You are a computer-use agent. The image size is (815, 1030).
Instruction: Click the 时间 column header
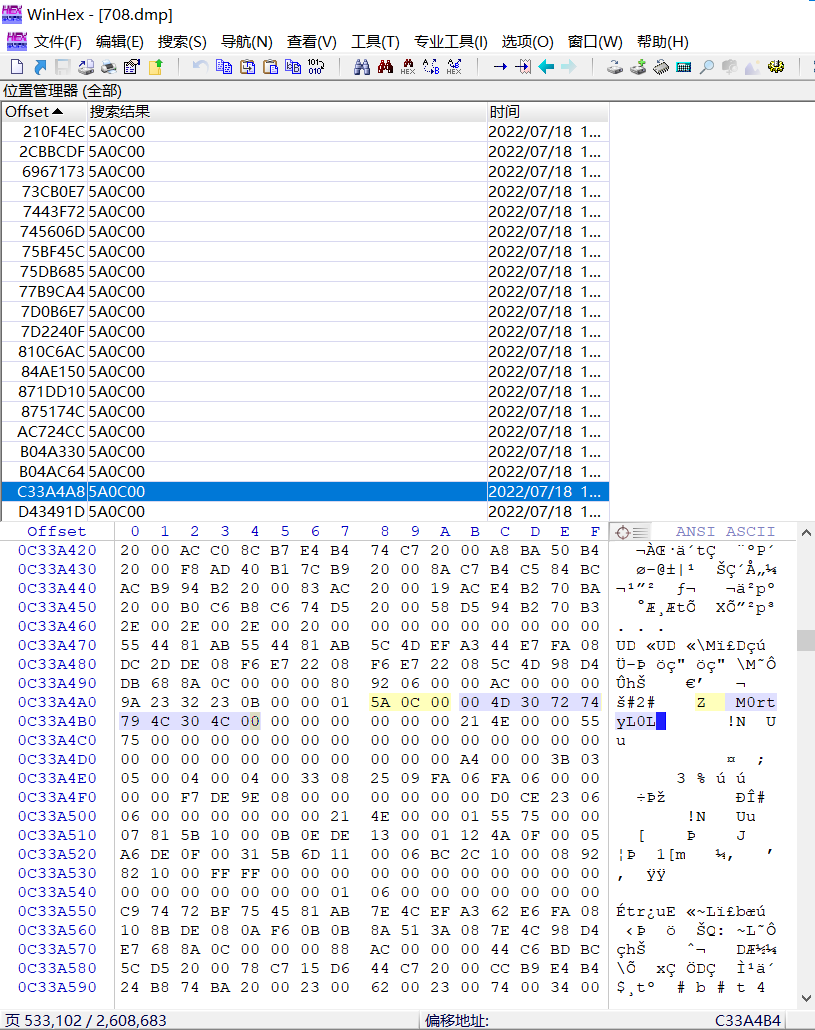pyautogui.click(x=504, y=111)
